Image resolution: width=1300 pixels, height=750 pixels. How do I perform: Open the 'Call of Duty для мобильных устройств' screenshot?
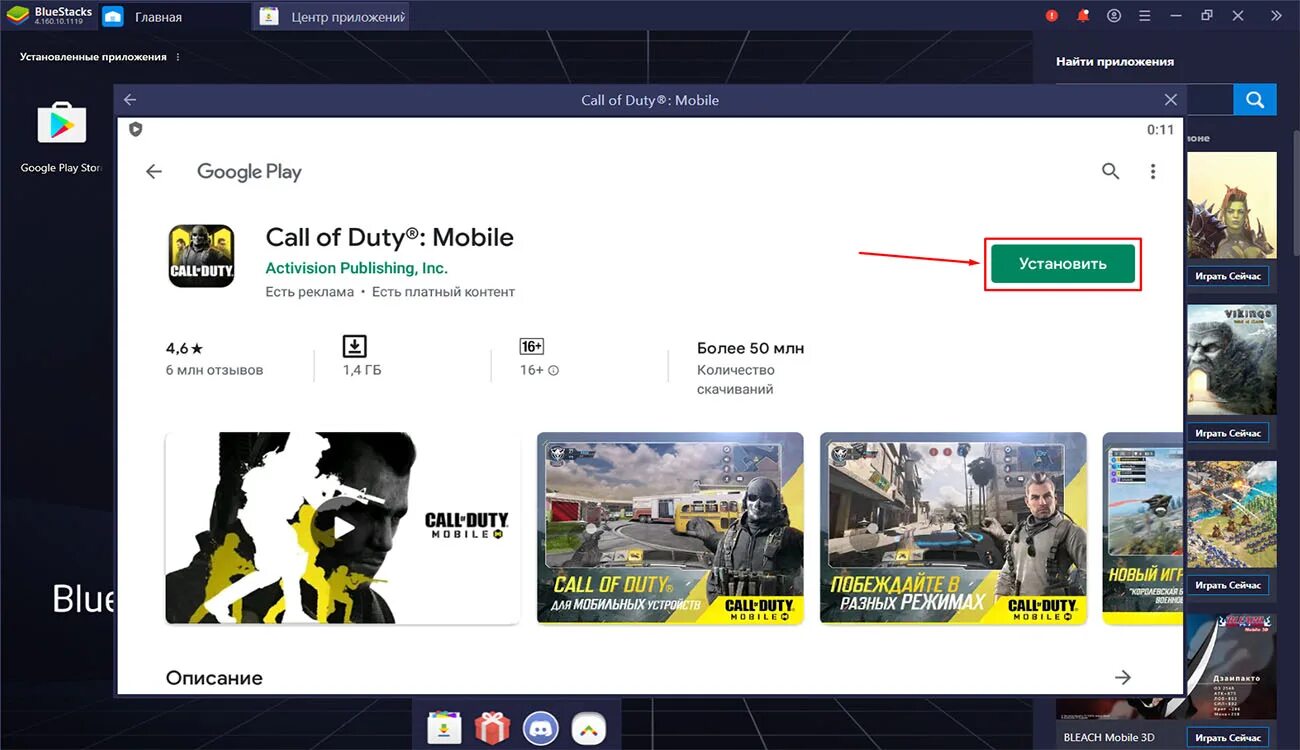pyautogui.click(x=670, y=528)
